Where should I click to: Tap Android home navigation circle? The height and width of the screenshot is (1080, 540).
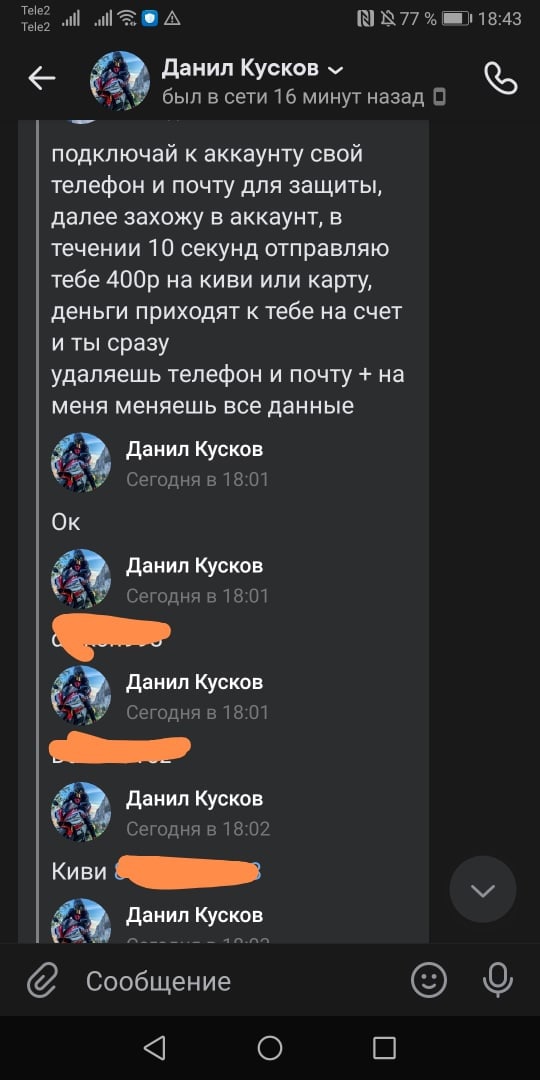point(270,1048)
